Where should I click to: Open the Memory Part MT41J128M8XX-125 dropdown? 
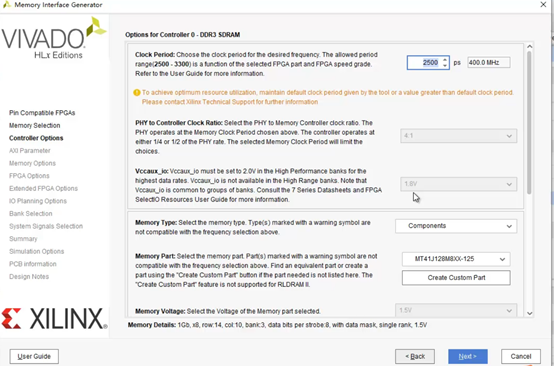pyautogui.click(x=456, y=259)
